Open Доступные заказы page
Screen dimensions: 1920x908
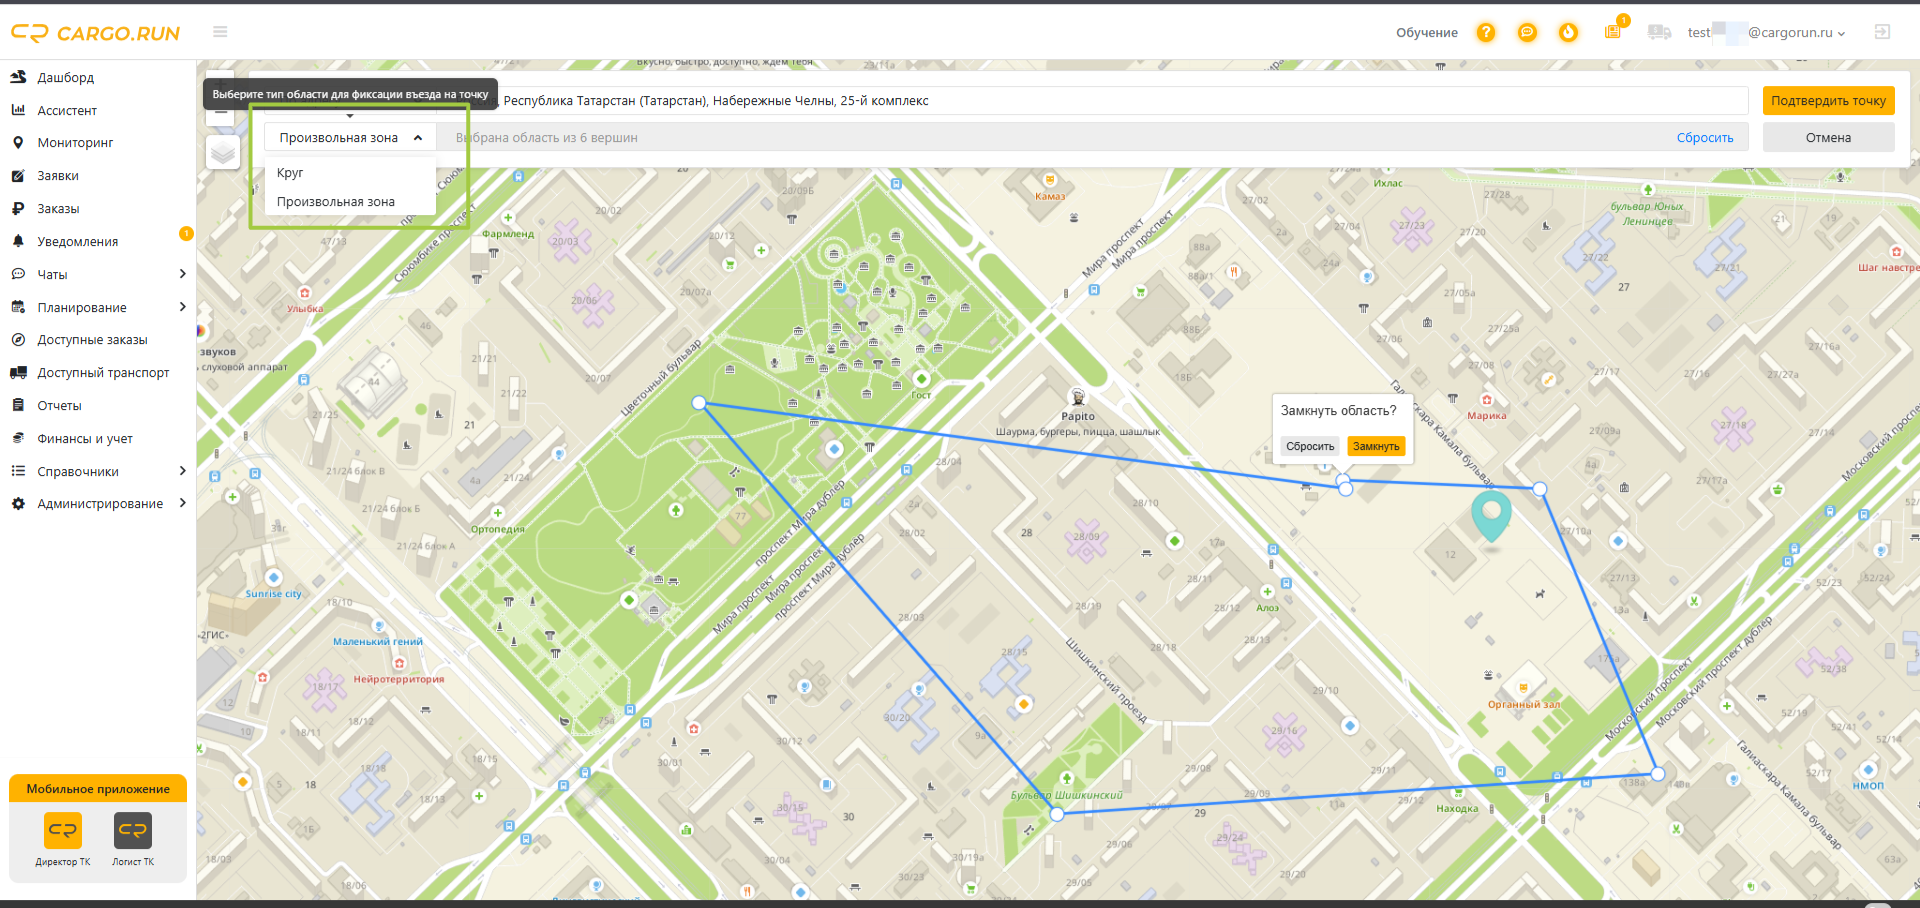click(x=92, y=340)
